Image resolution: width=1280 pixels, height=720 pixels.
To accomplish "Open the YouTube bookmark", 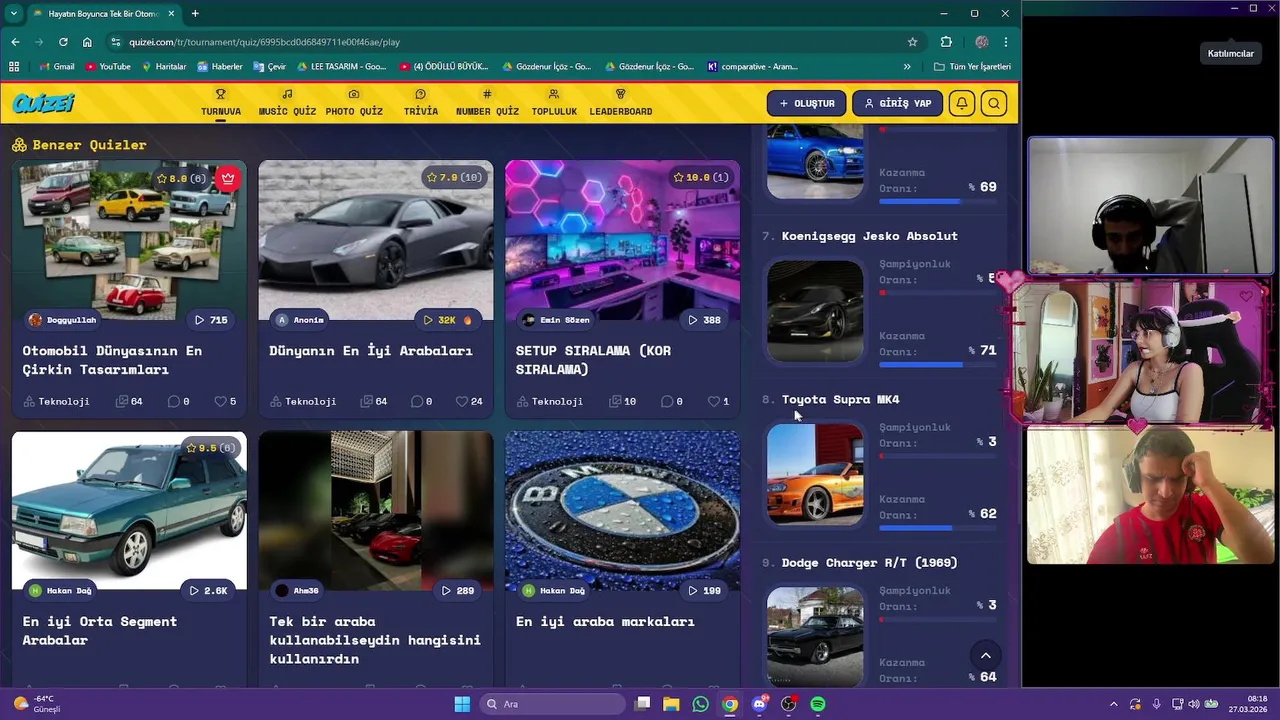I will (108, 67).
